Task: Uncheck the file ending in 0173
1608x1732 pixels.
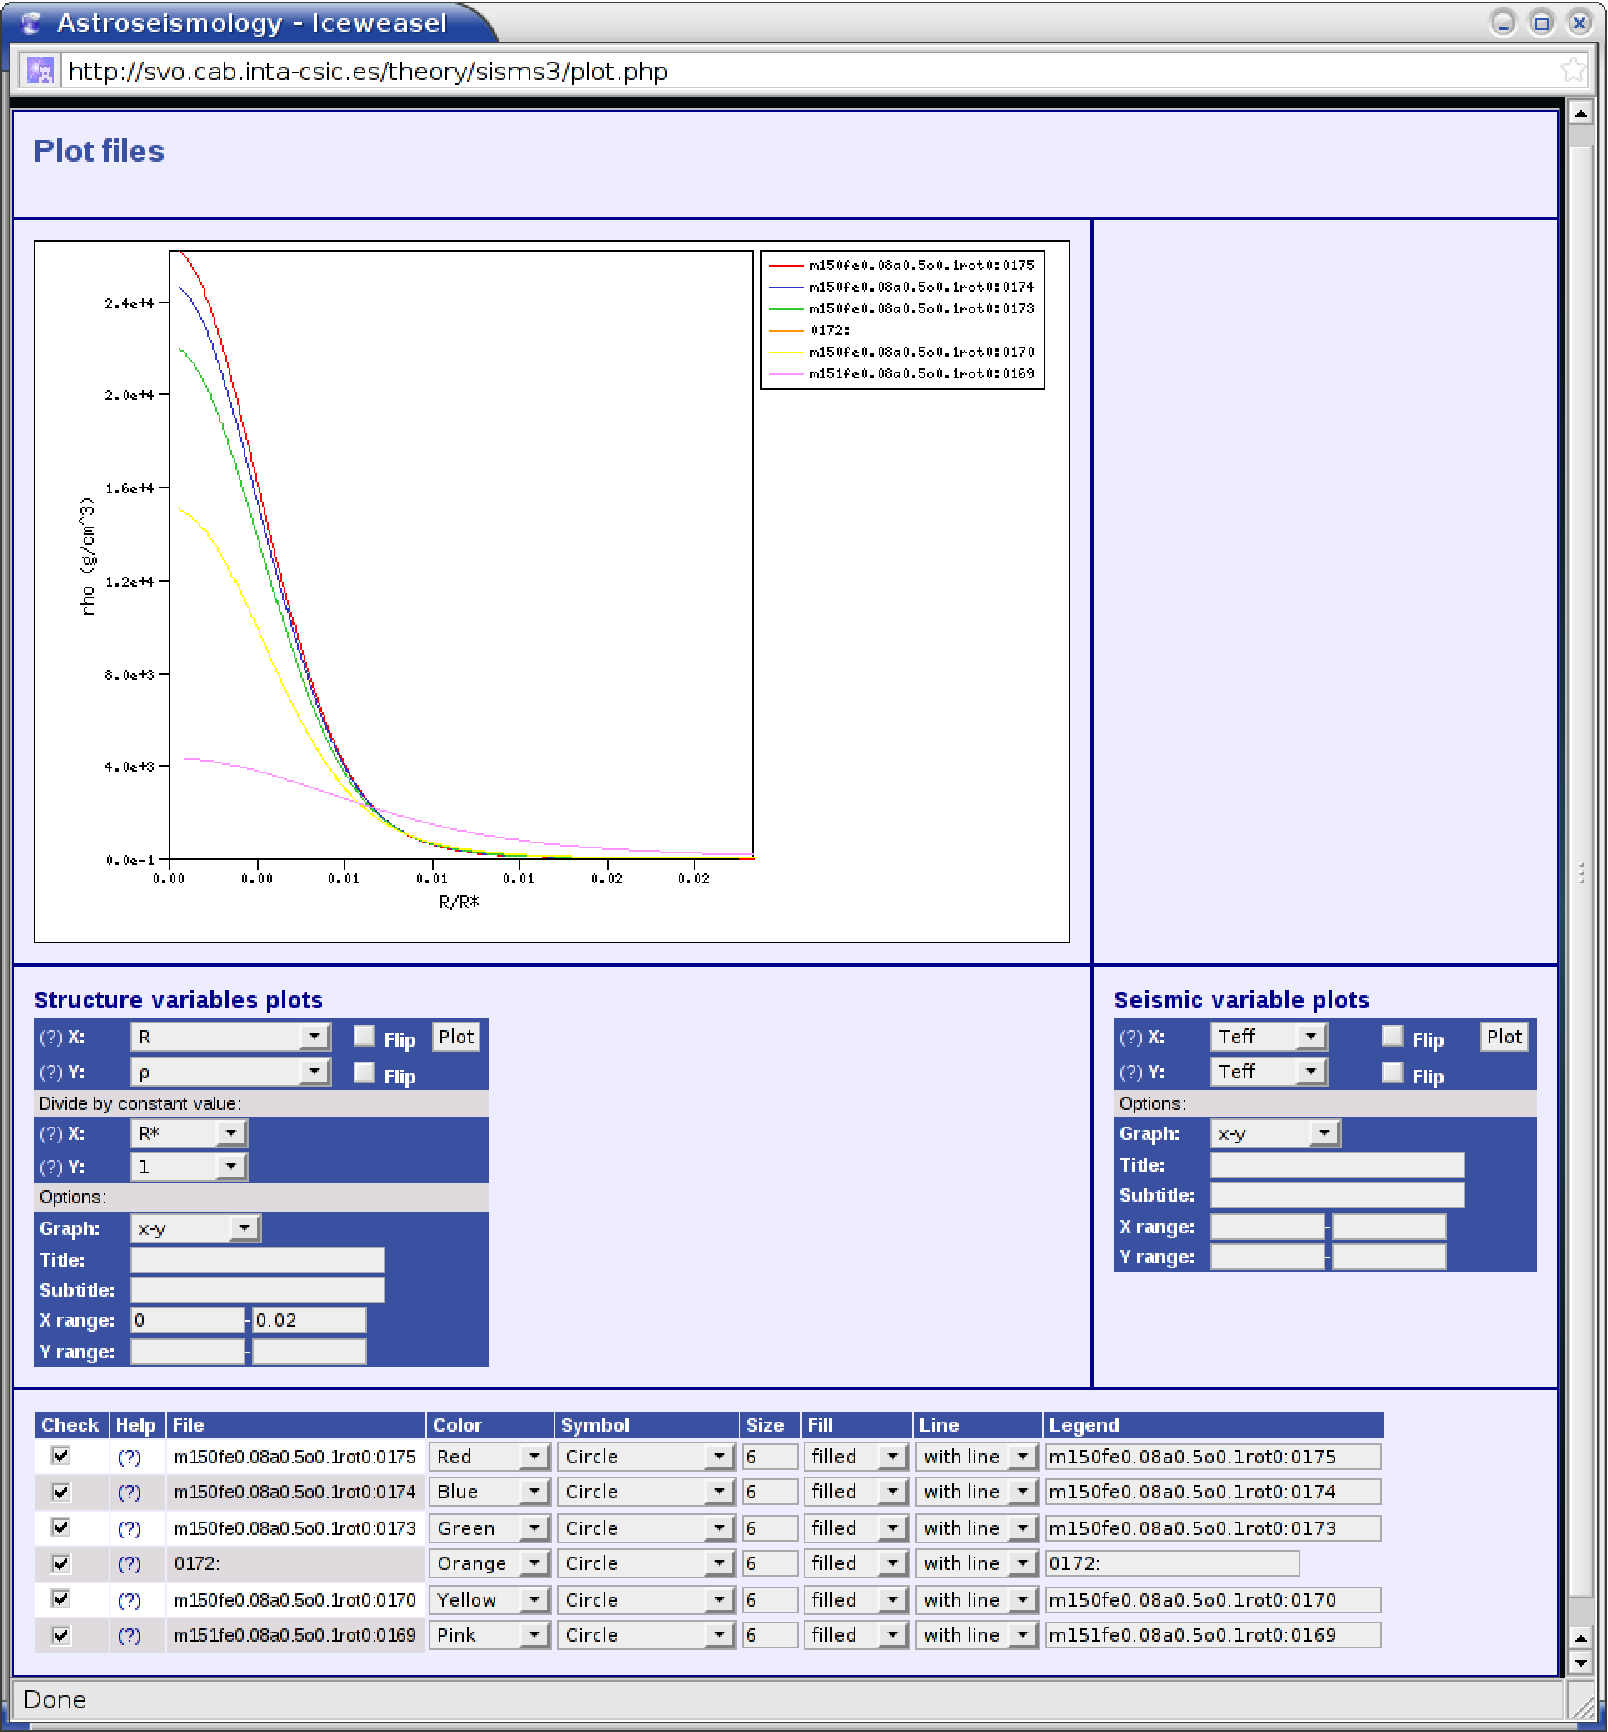Action: [x=61, y=1528]
